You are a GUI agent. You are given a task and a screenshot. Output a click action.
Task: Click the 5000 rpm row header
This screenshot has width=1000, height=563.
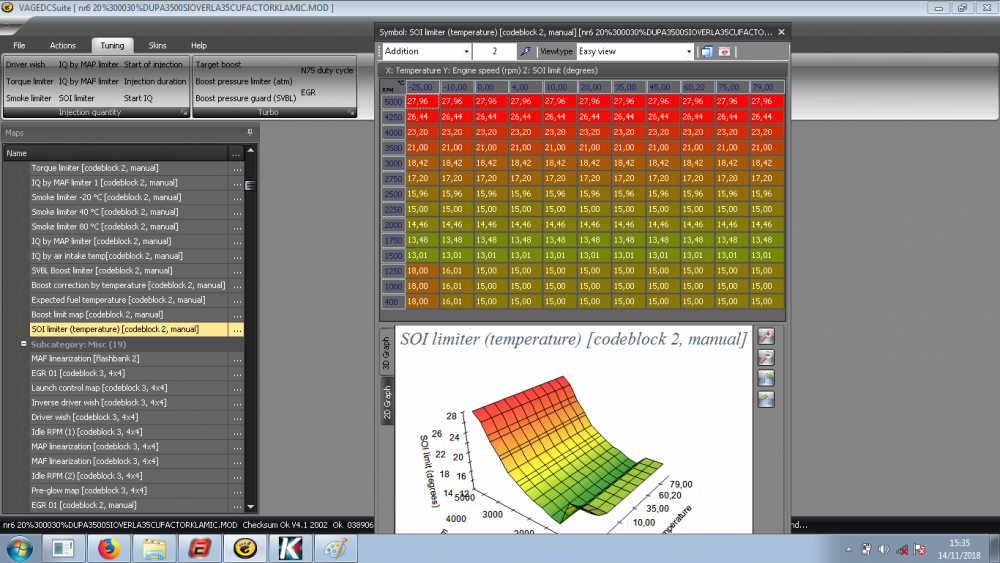[x=393, y=102]
